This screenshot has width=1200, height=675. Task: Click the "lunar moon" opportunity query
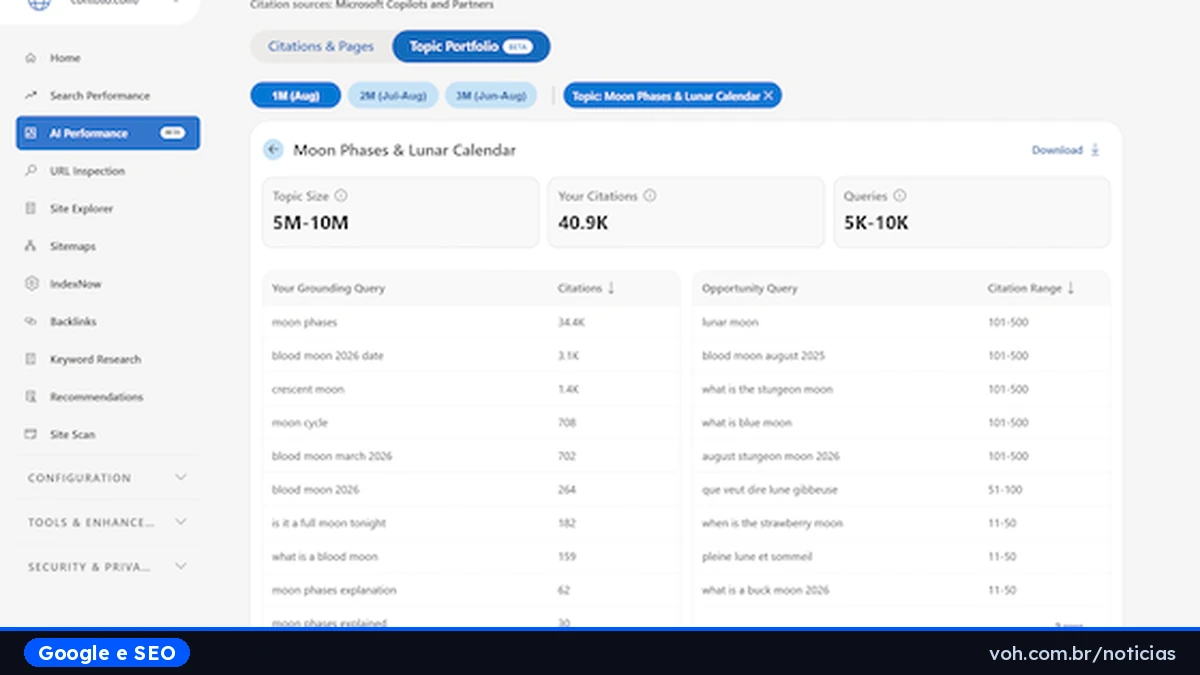pos(730,322)
